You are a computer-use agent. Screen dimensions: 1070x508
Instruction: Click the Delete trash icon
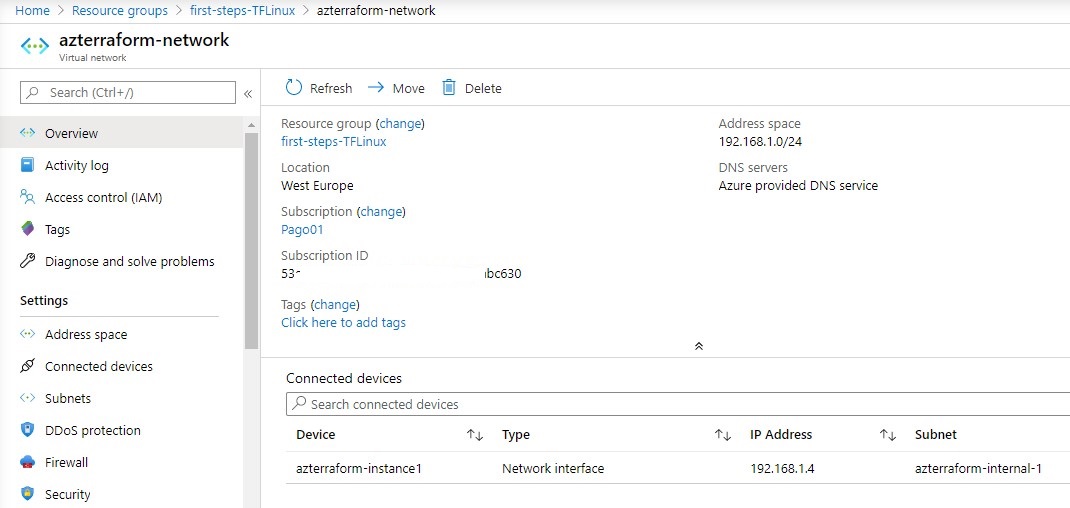click(449, 88)
